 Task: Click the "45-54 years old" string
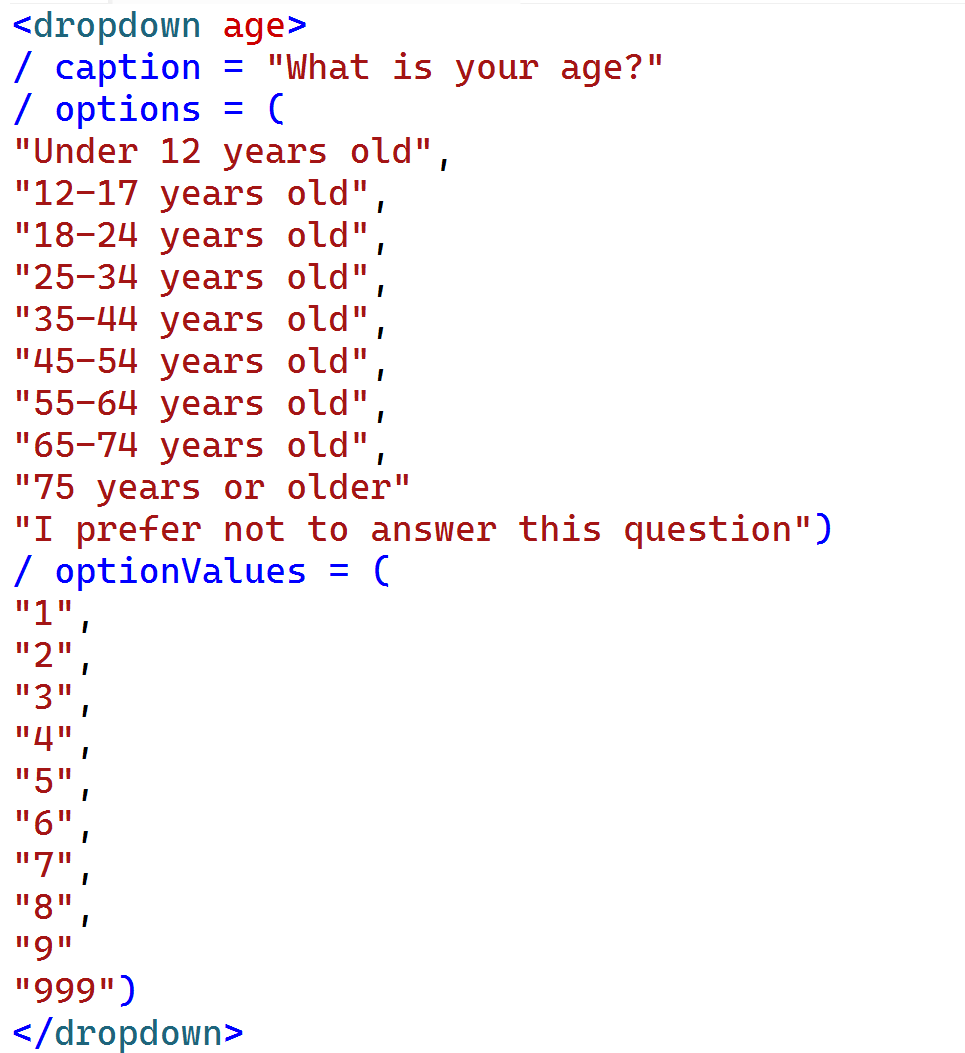click(x=192, y=362)
